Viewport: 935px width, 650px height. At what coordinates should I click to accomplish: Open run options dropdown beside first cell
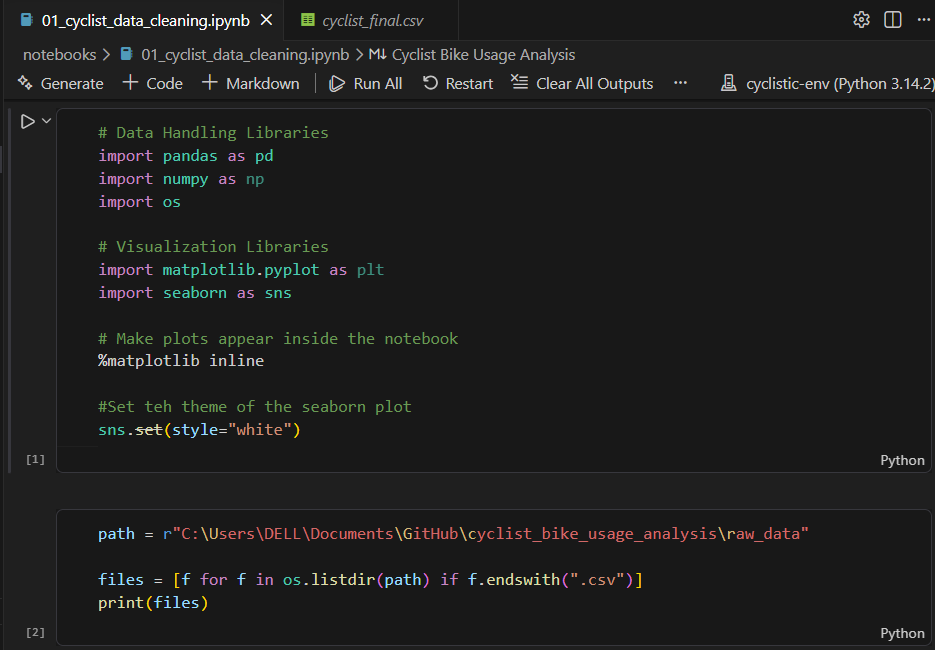47,121
